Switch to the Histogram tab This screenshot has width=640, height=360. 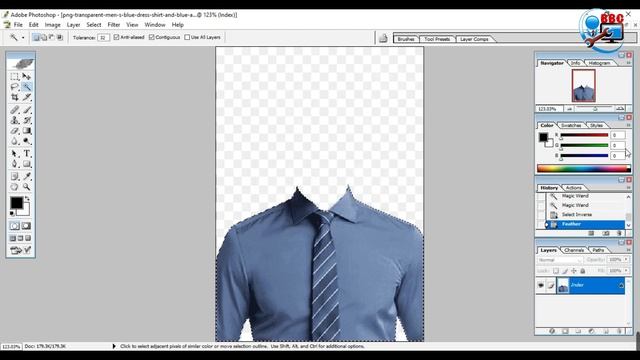(x=599, y=63)
